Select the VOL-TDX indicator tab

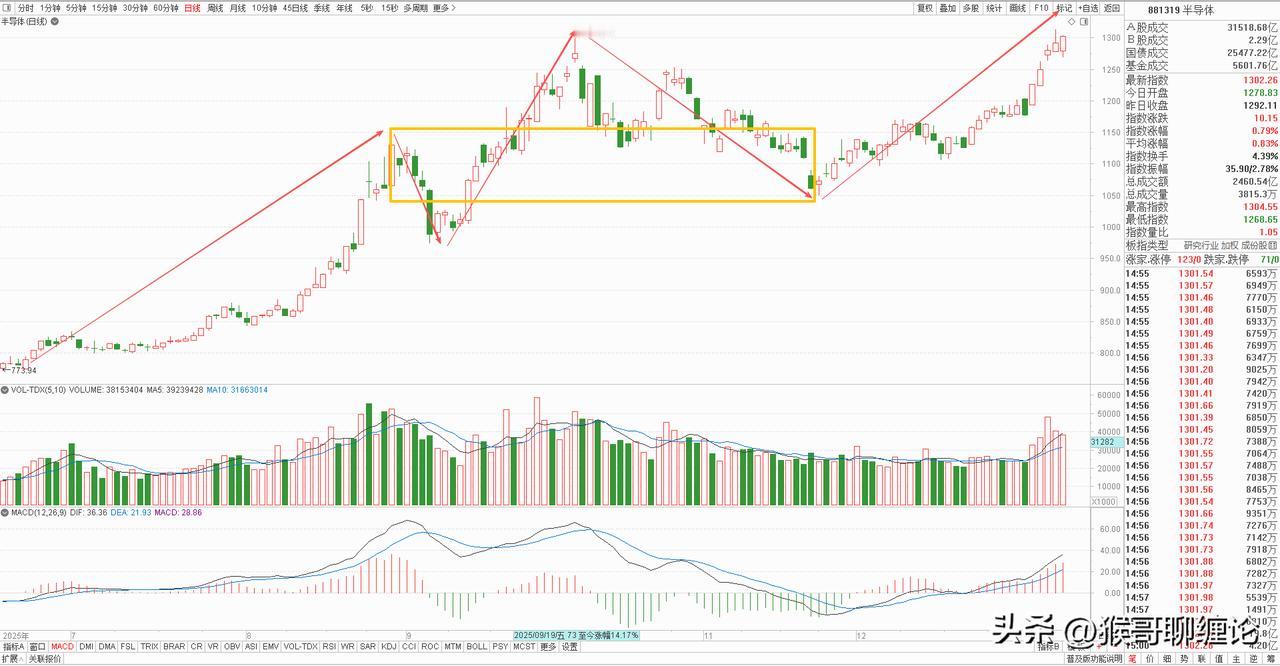point(301,646)
